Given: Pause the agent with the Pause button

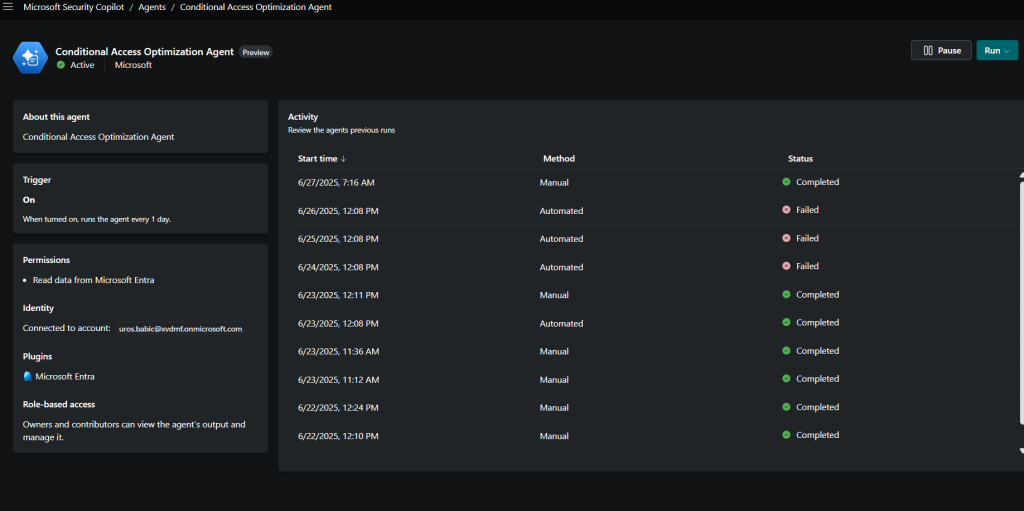Looking at the screenshot, I should [941, 50].
